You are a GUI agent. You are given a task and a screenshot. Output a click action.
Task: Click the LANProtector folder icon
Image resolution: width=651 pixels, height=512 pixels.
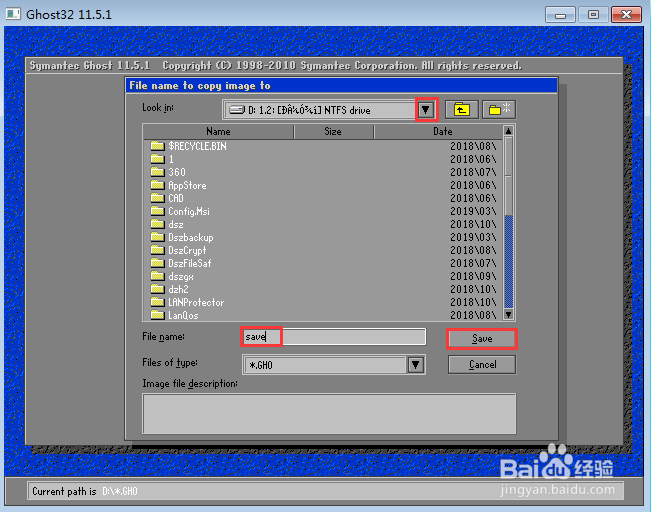(157, 302)
